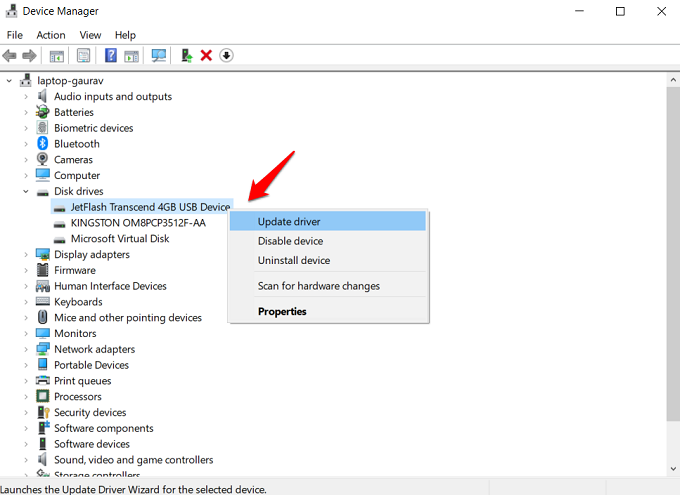Expand Sound, video and game controllers
The width and height of the screenshot is (680, 495).
[x=26, y=460]
